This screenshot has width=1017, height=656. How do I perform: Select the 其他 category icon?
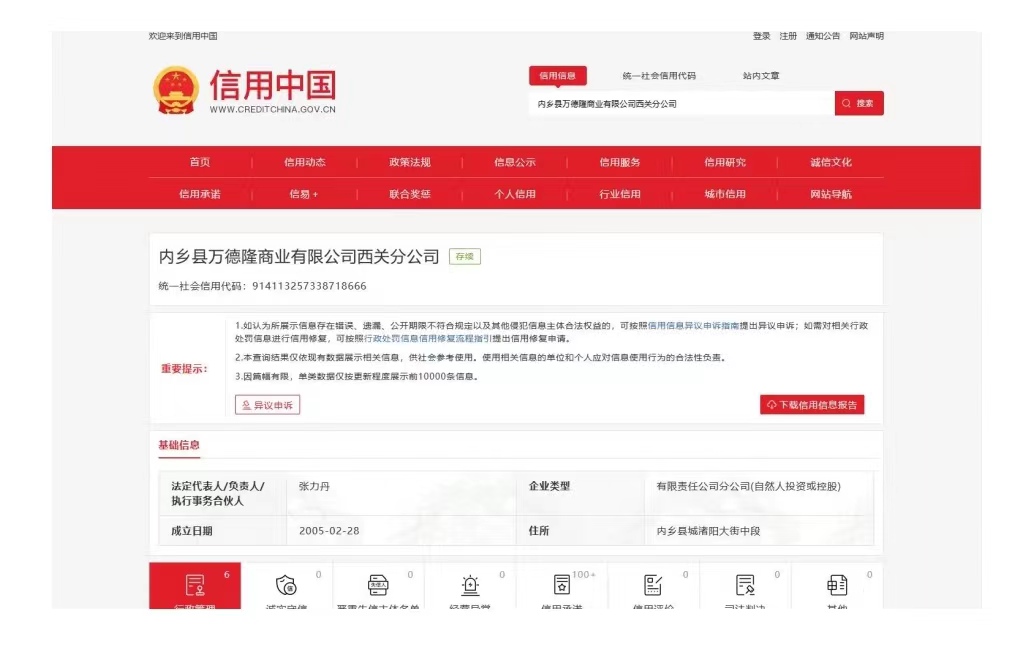tap(837, 584)
